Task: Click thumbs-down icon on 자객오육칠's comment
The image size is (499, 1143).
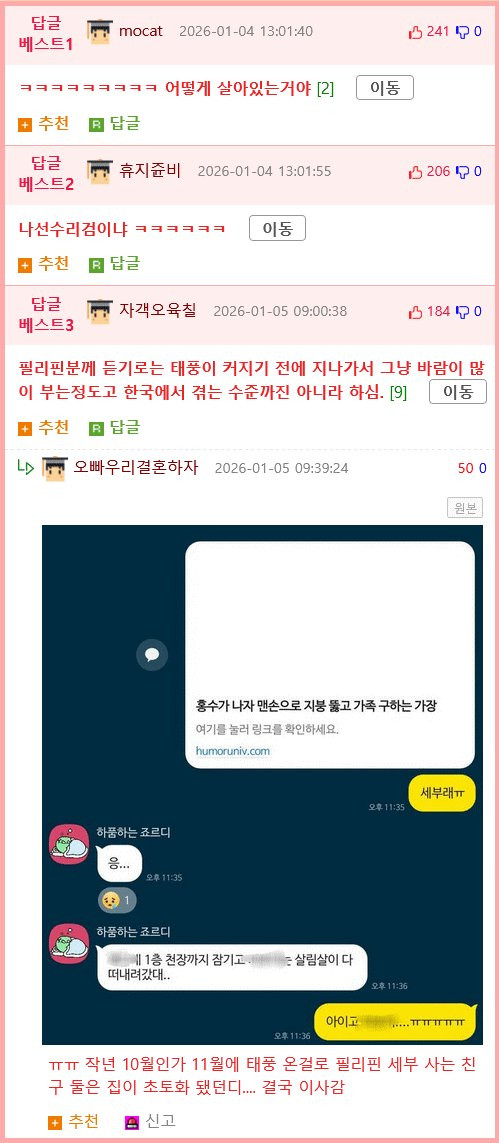Action: 463,312
